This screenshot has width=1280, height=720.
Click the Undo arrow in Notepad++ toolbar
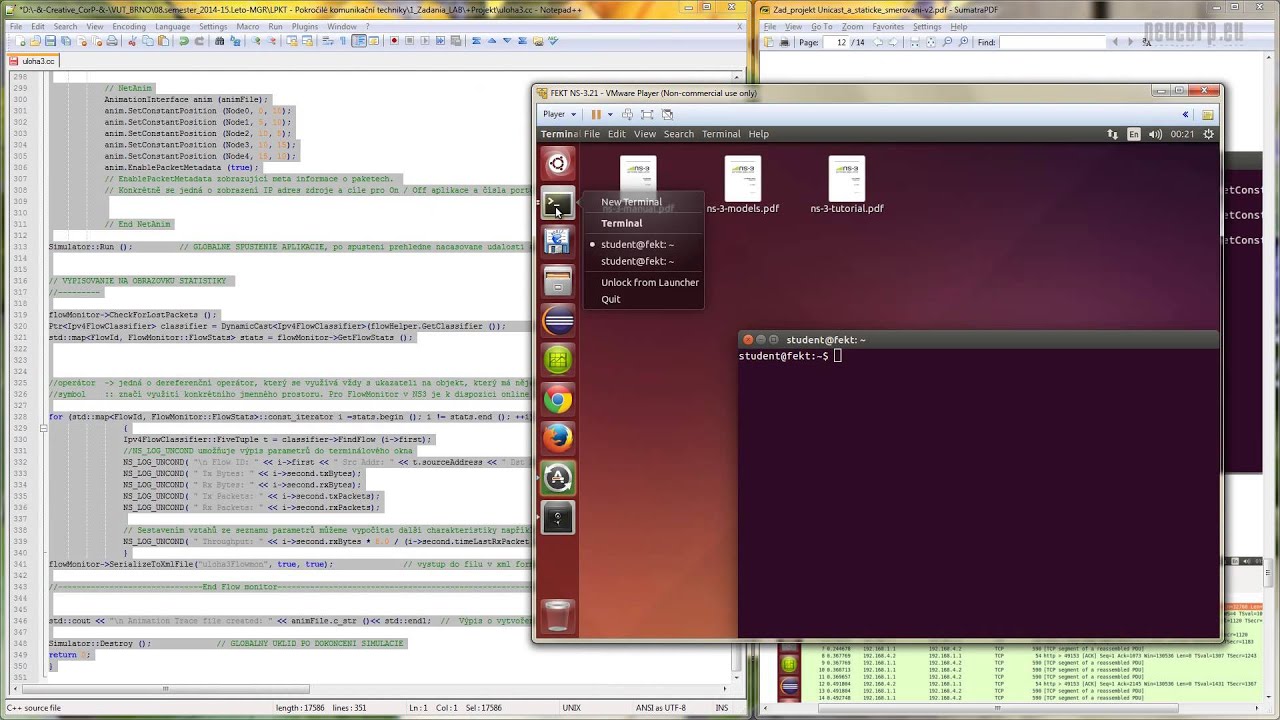183,41
